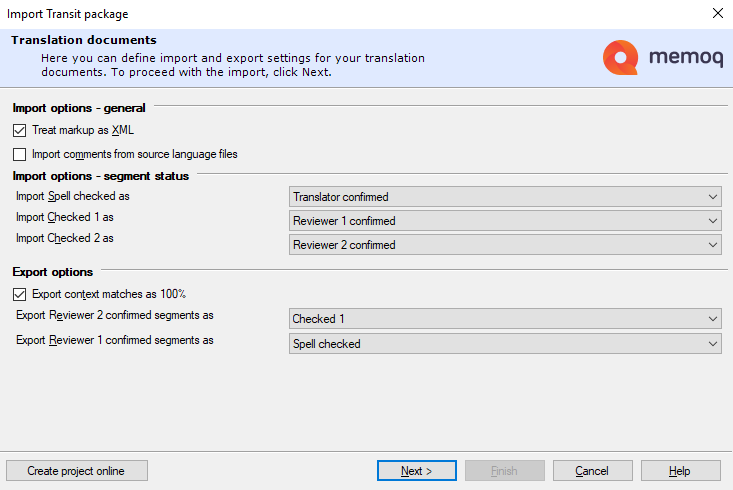Expand the Import Checked 1 as dropdown

[505, 221]
